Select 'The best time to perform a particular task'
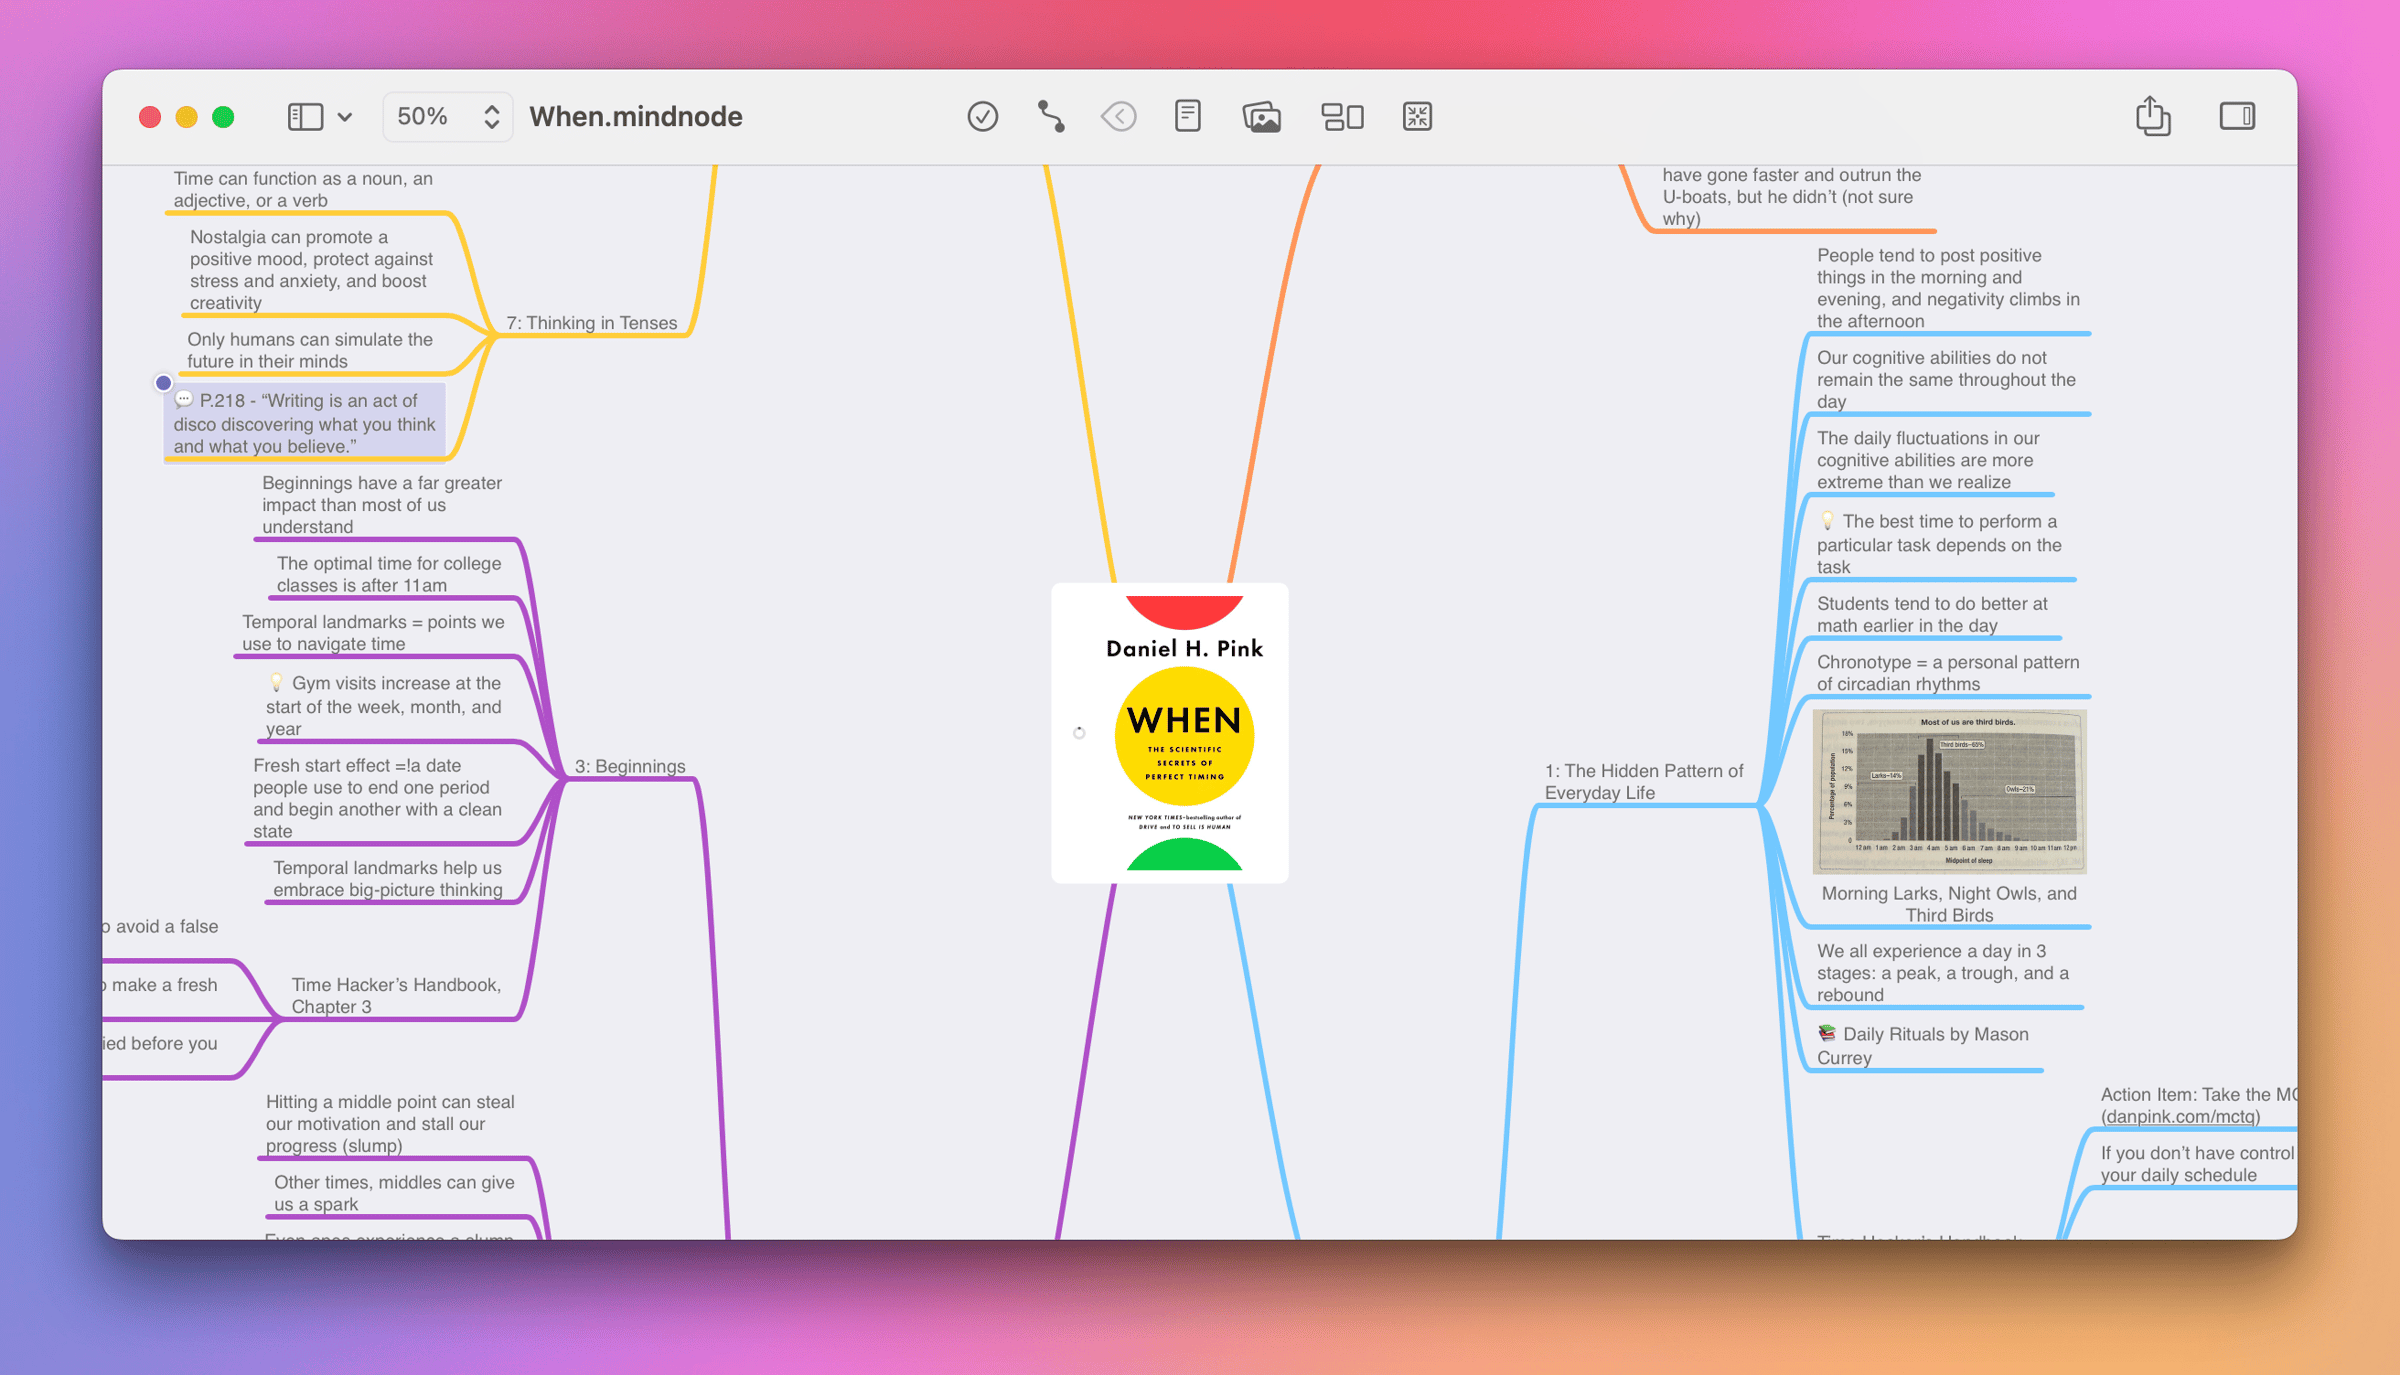 click(x=1939, y=543)
